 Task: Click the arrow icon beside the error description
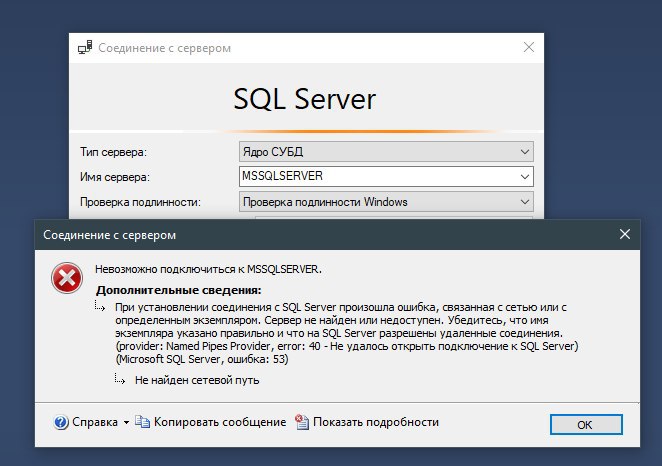pyautogui.click(x=100, y=306)
